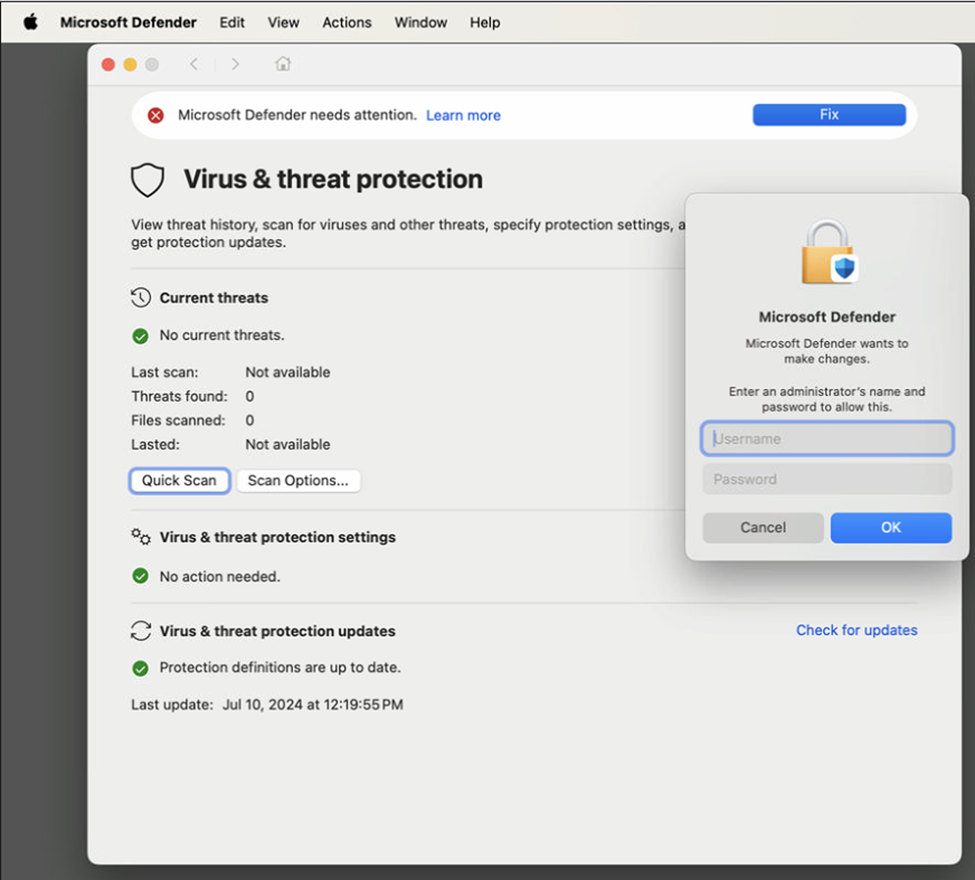Viewport: 975px width, 880px height.
Task: Open the Learn more link
Action: (463, 115)
